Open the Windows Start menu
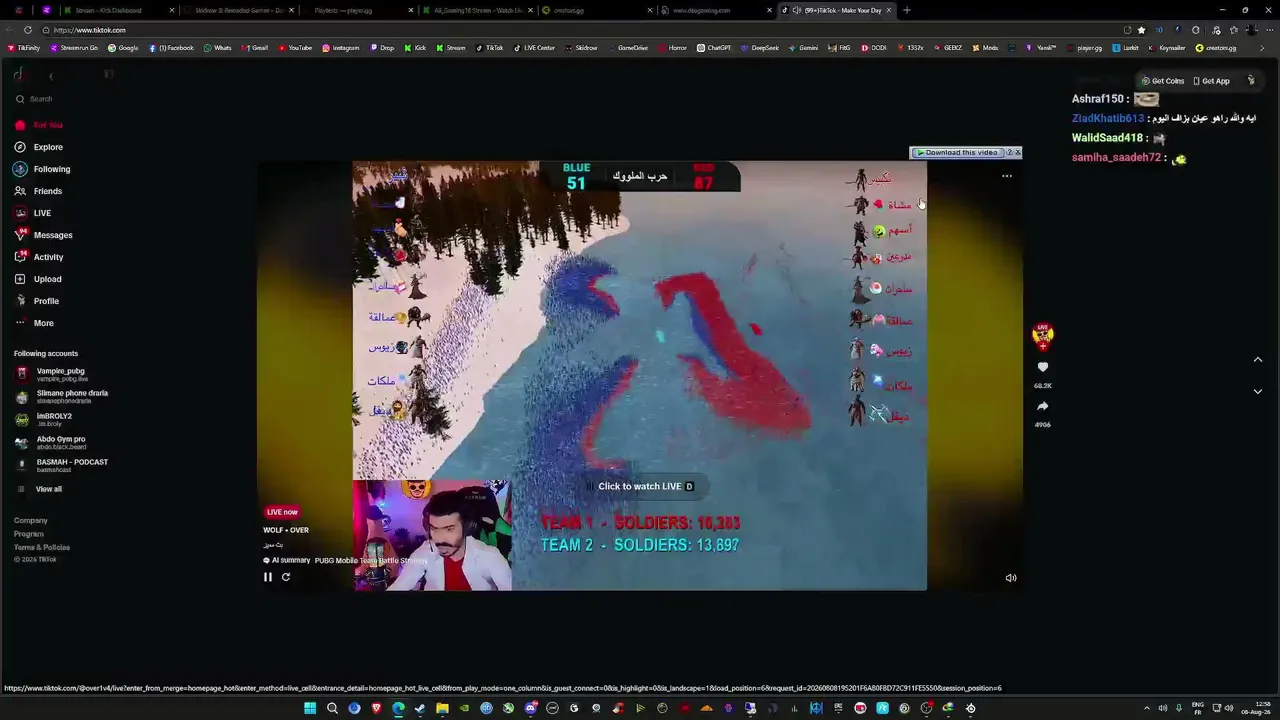This screenshot has width=1280, height=720. pyautogui.click(x=310, y=708)
